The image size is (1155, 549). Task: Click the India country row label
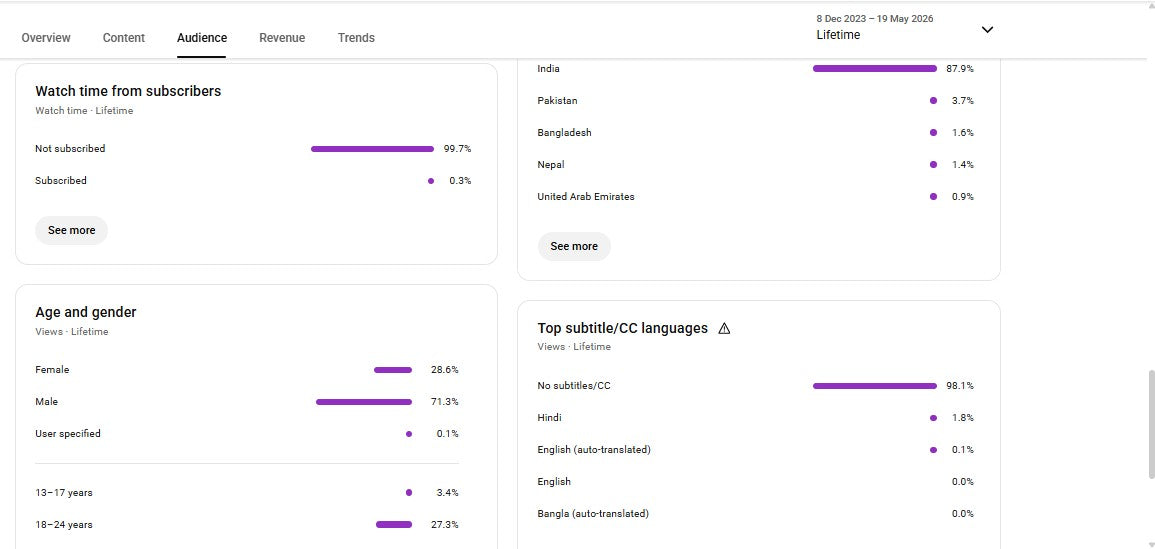[x=548, y=69]
